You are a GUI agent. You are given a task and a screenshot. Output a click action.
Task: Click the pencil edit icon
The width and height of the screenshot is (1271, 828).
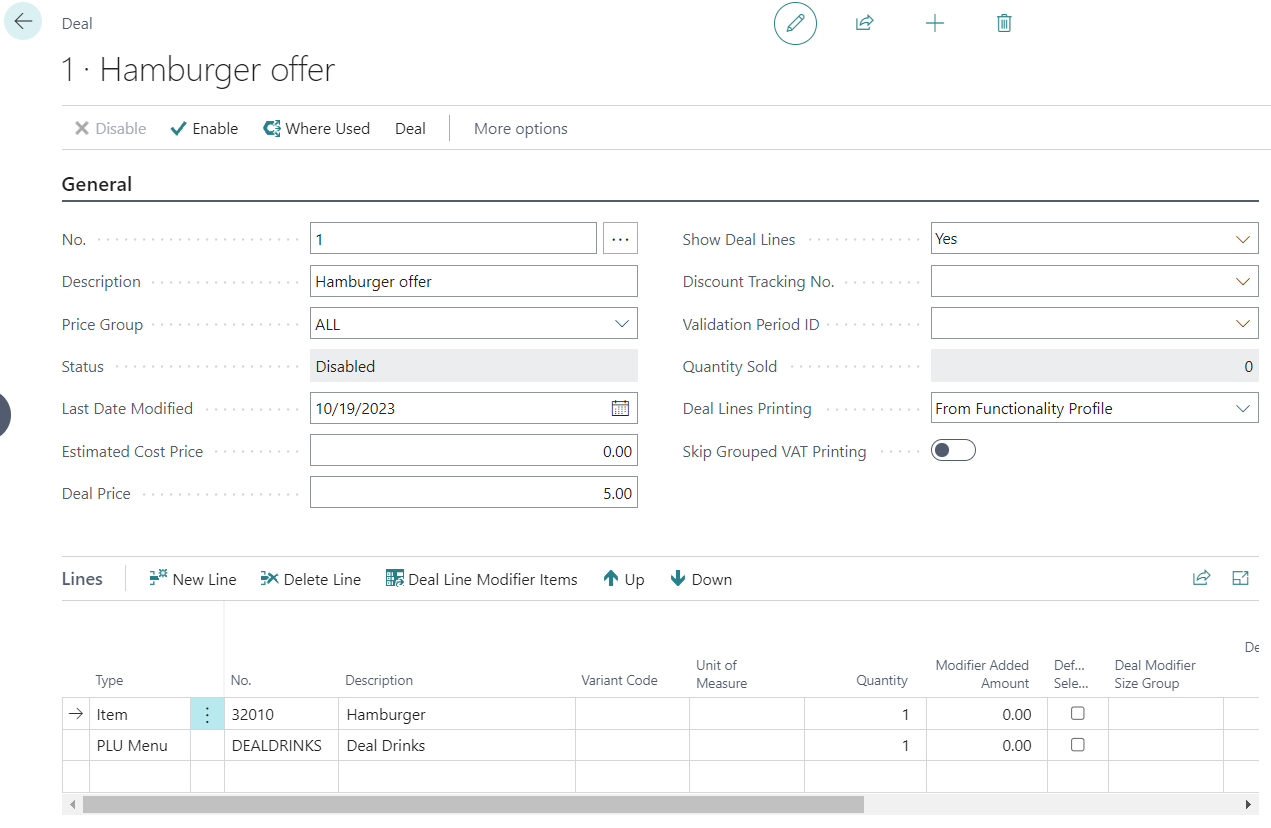click(x=795, y=23)
